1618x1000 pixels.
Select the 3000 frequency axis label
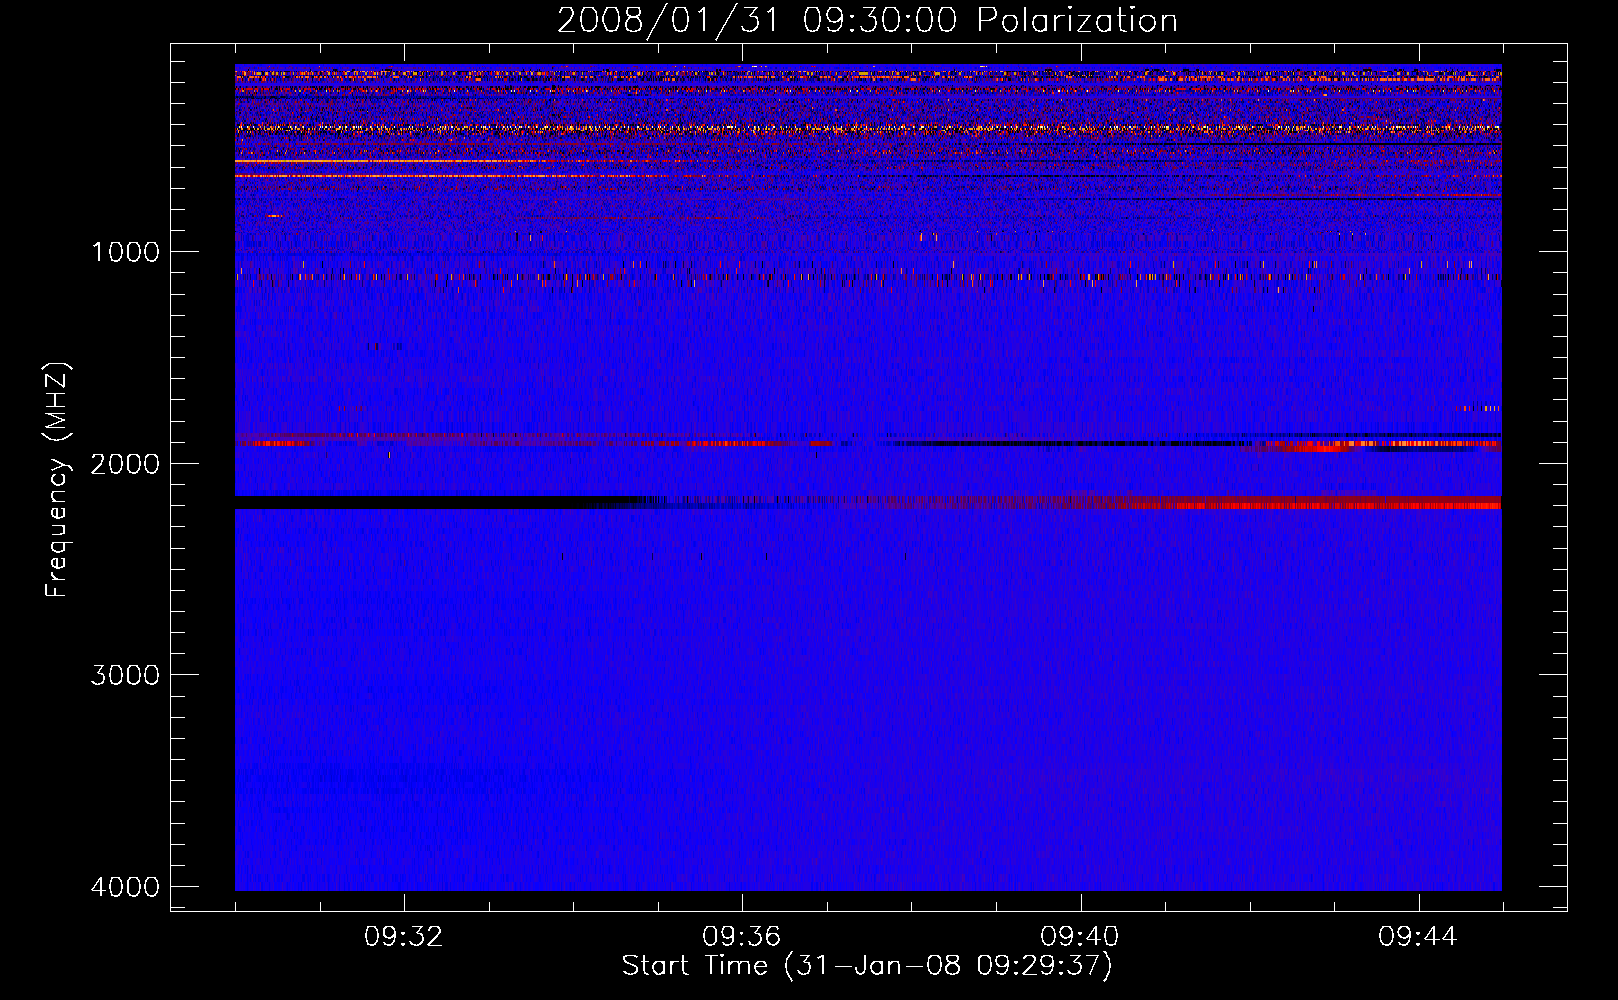click(125, 675)
